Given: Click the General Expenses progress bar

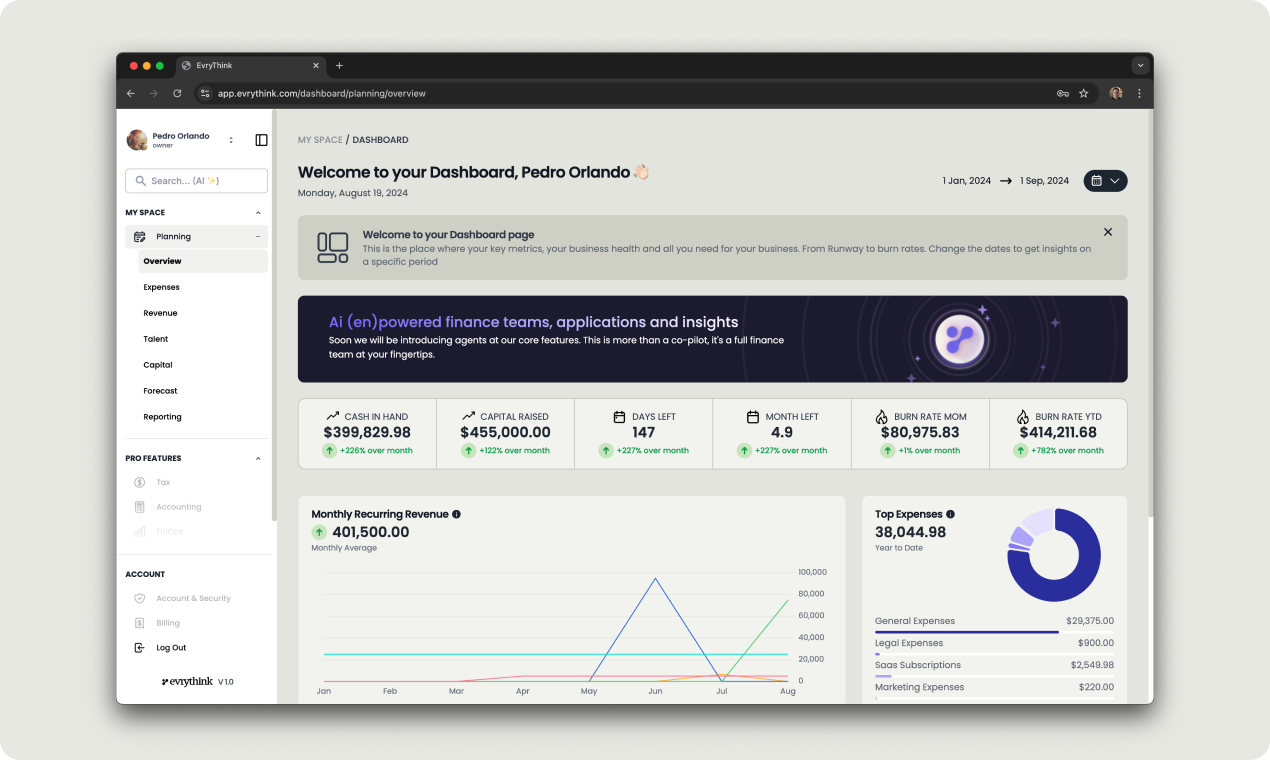Looking at the screenshot, I should coord(994,632).
